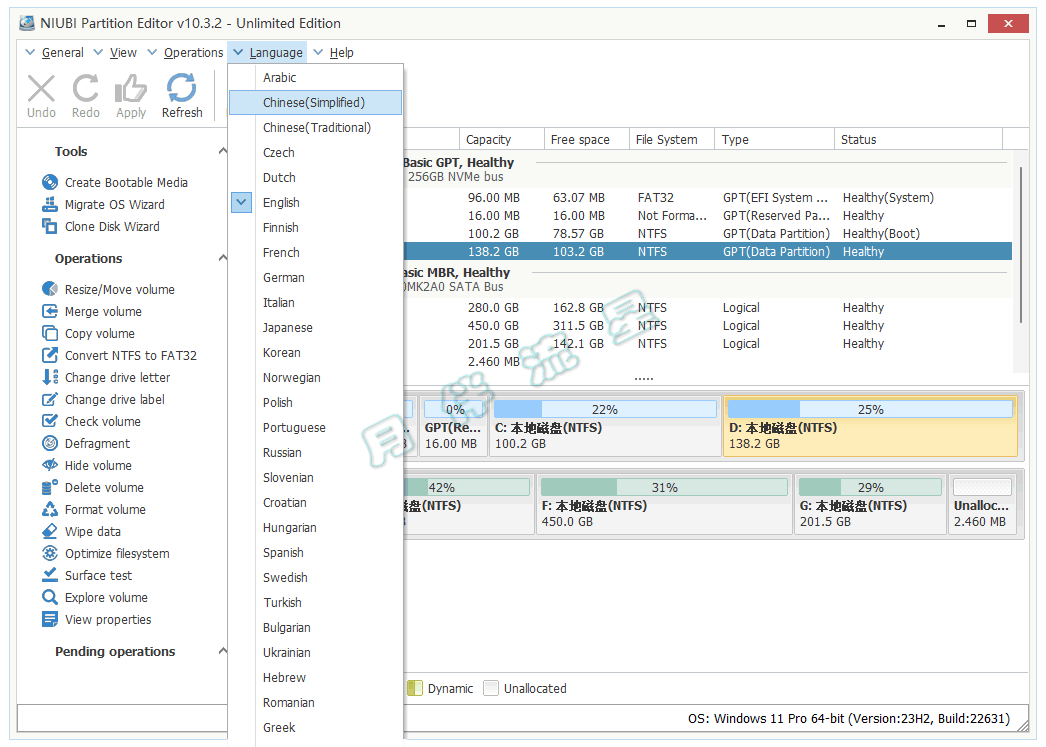Select the checked English language entry
This screenshot has height=747, width=1046.
click(316, 202)
